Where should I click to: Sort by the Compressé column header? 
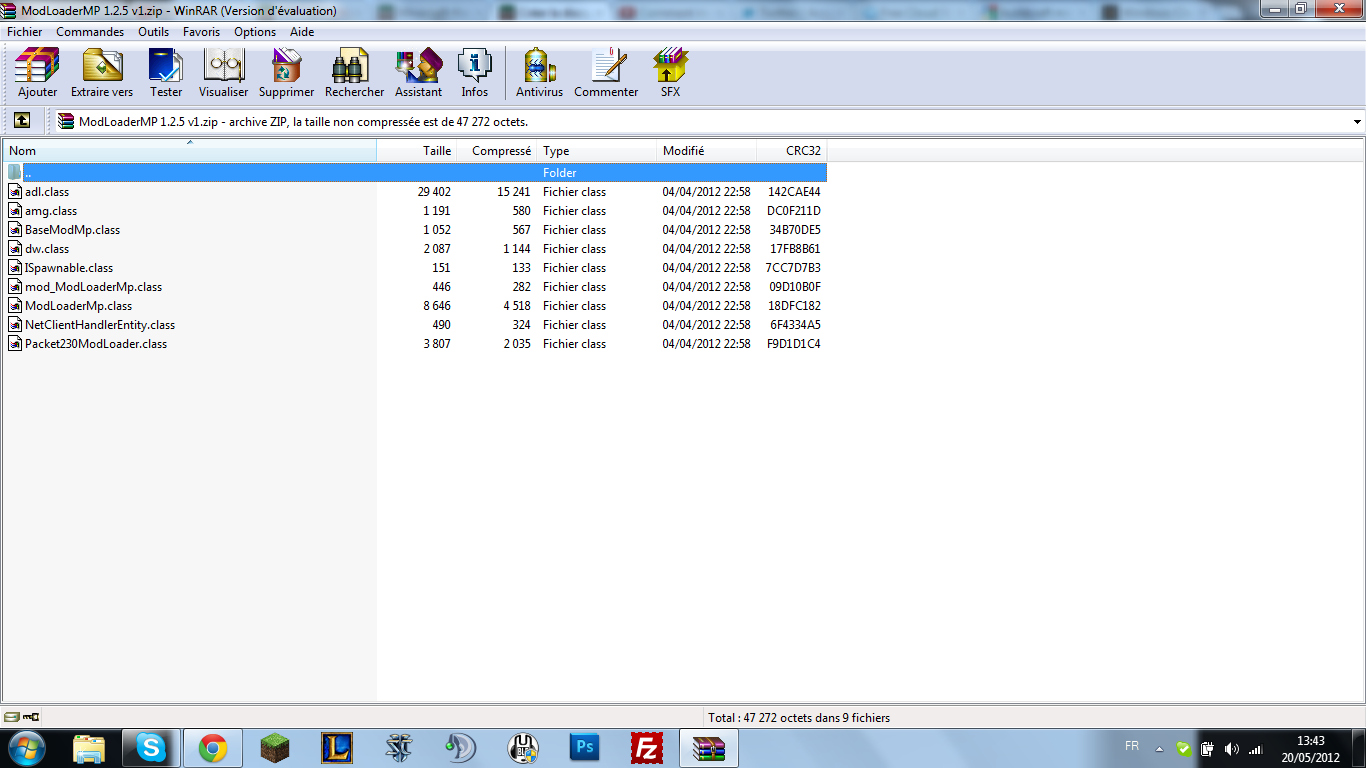point(497,151)
